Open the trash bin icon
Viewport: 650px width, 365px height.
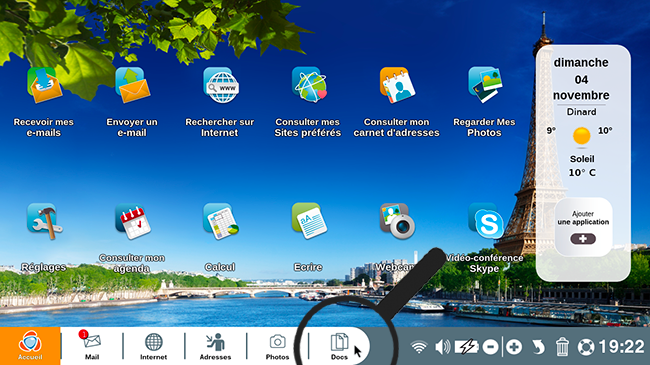click(562, 347)
